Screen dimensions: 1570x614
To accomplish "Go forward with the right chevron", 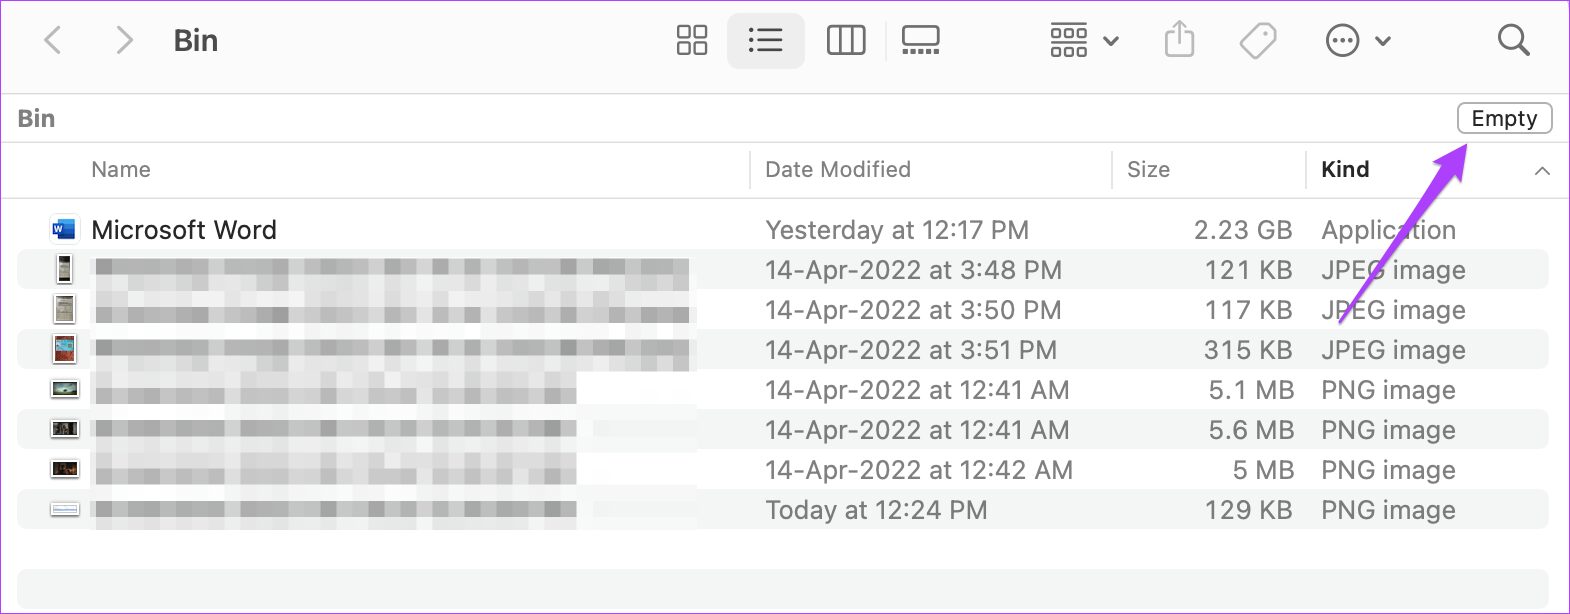I will [x=123, y=41].
